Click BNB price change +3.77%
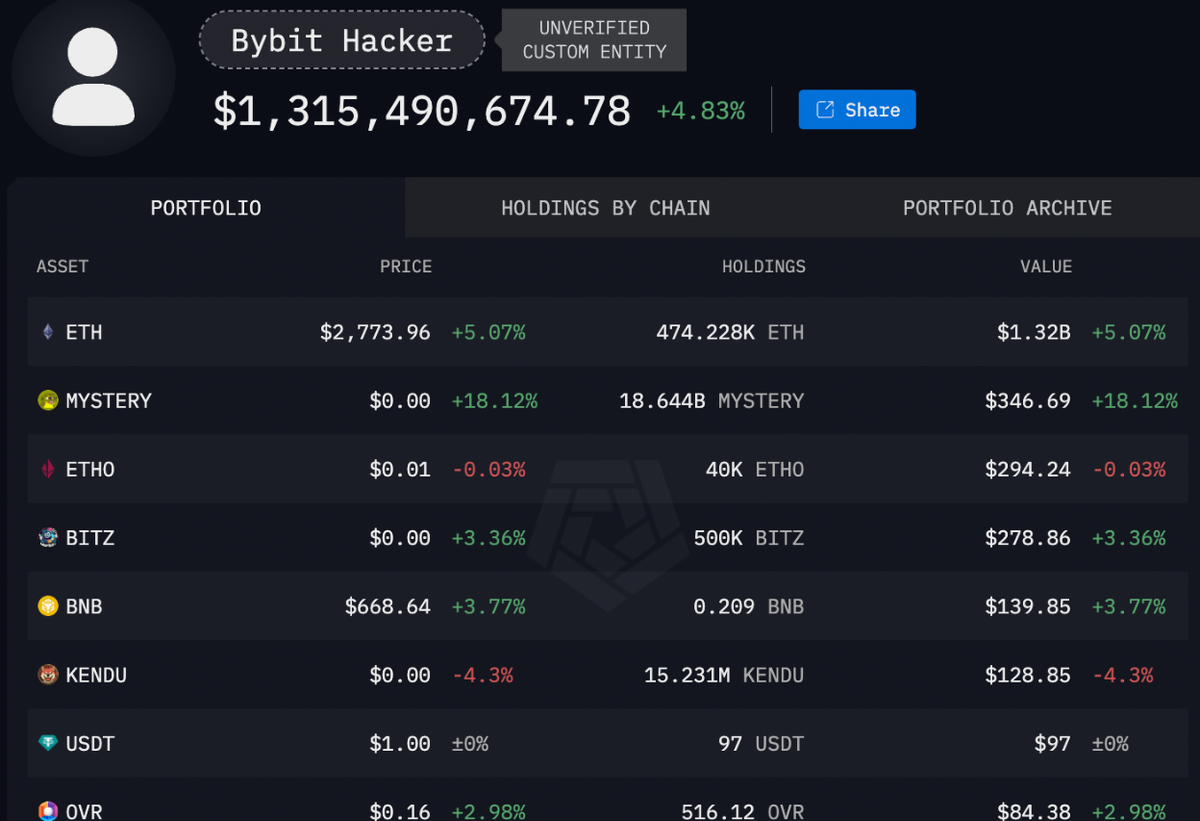 tap(488, 606)
